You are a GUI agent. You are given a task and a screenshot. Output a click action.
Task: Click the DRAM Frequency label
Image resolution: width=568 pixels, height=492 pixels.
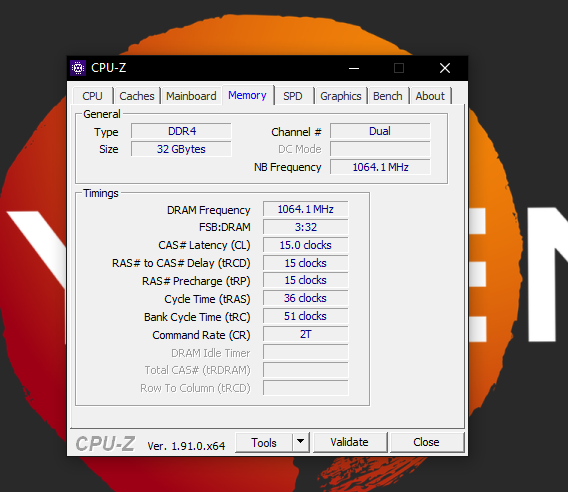coord(209,210)
